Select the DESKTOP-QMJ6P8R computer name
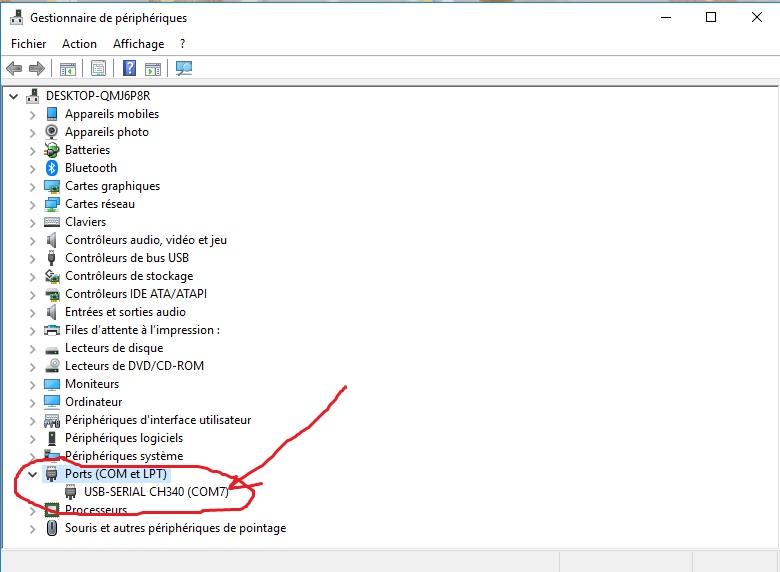Screen dimensions: 780x572 (x=98, y=95)
